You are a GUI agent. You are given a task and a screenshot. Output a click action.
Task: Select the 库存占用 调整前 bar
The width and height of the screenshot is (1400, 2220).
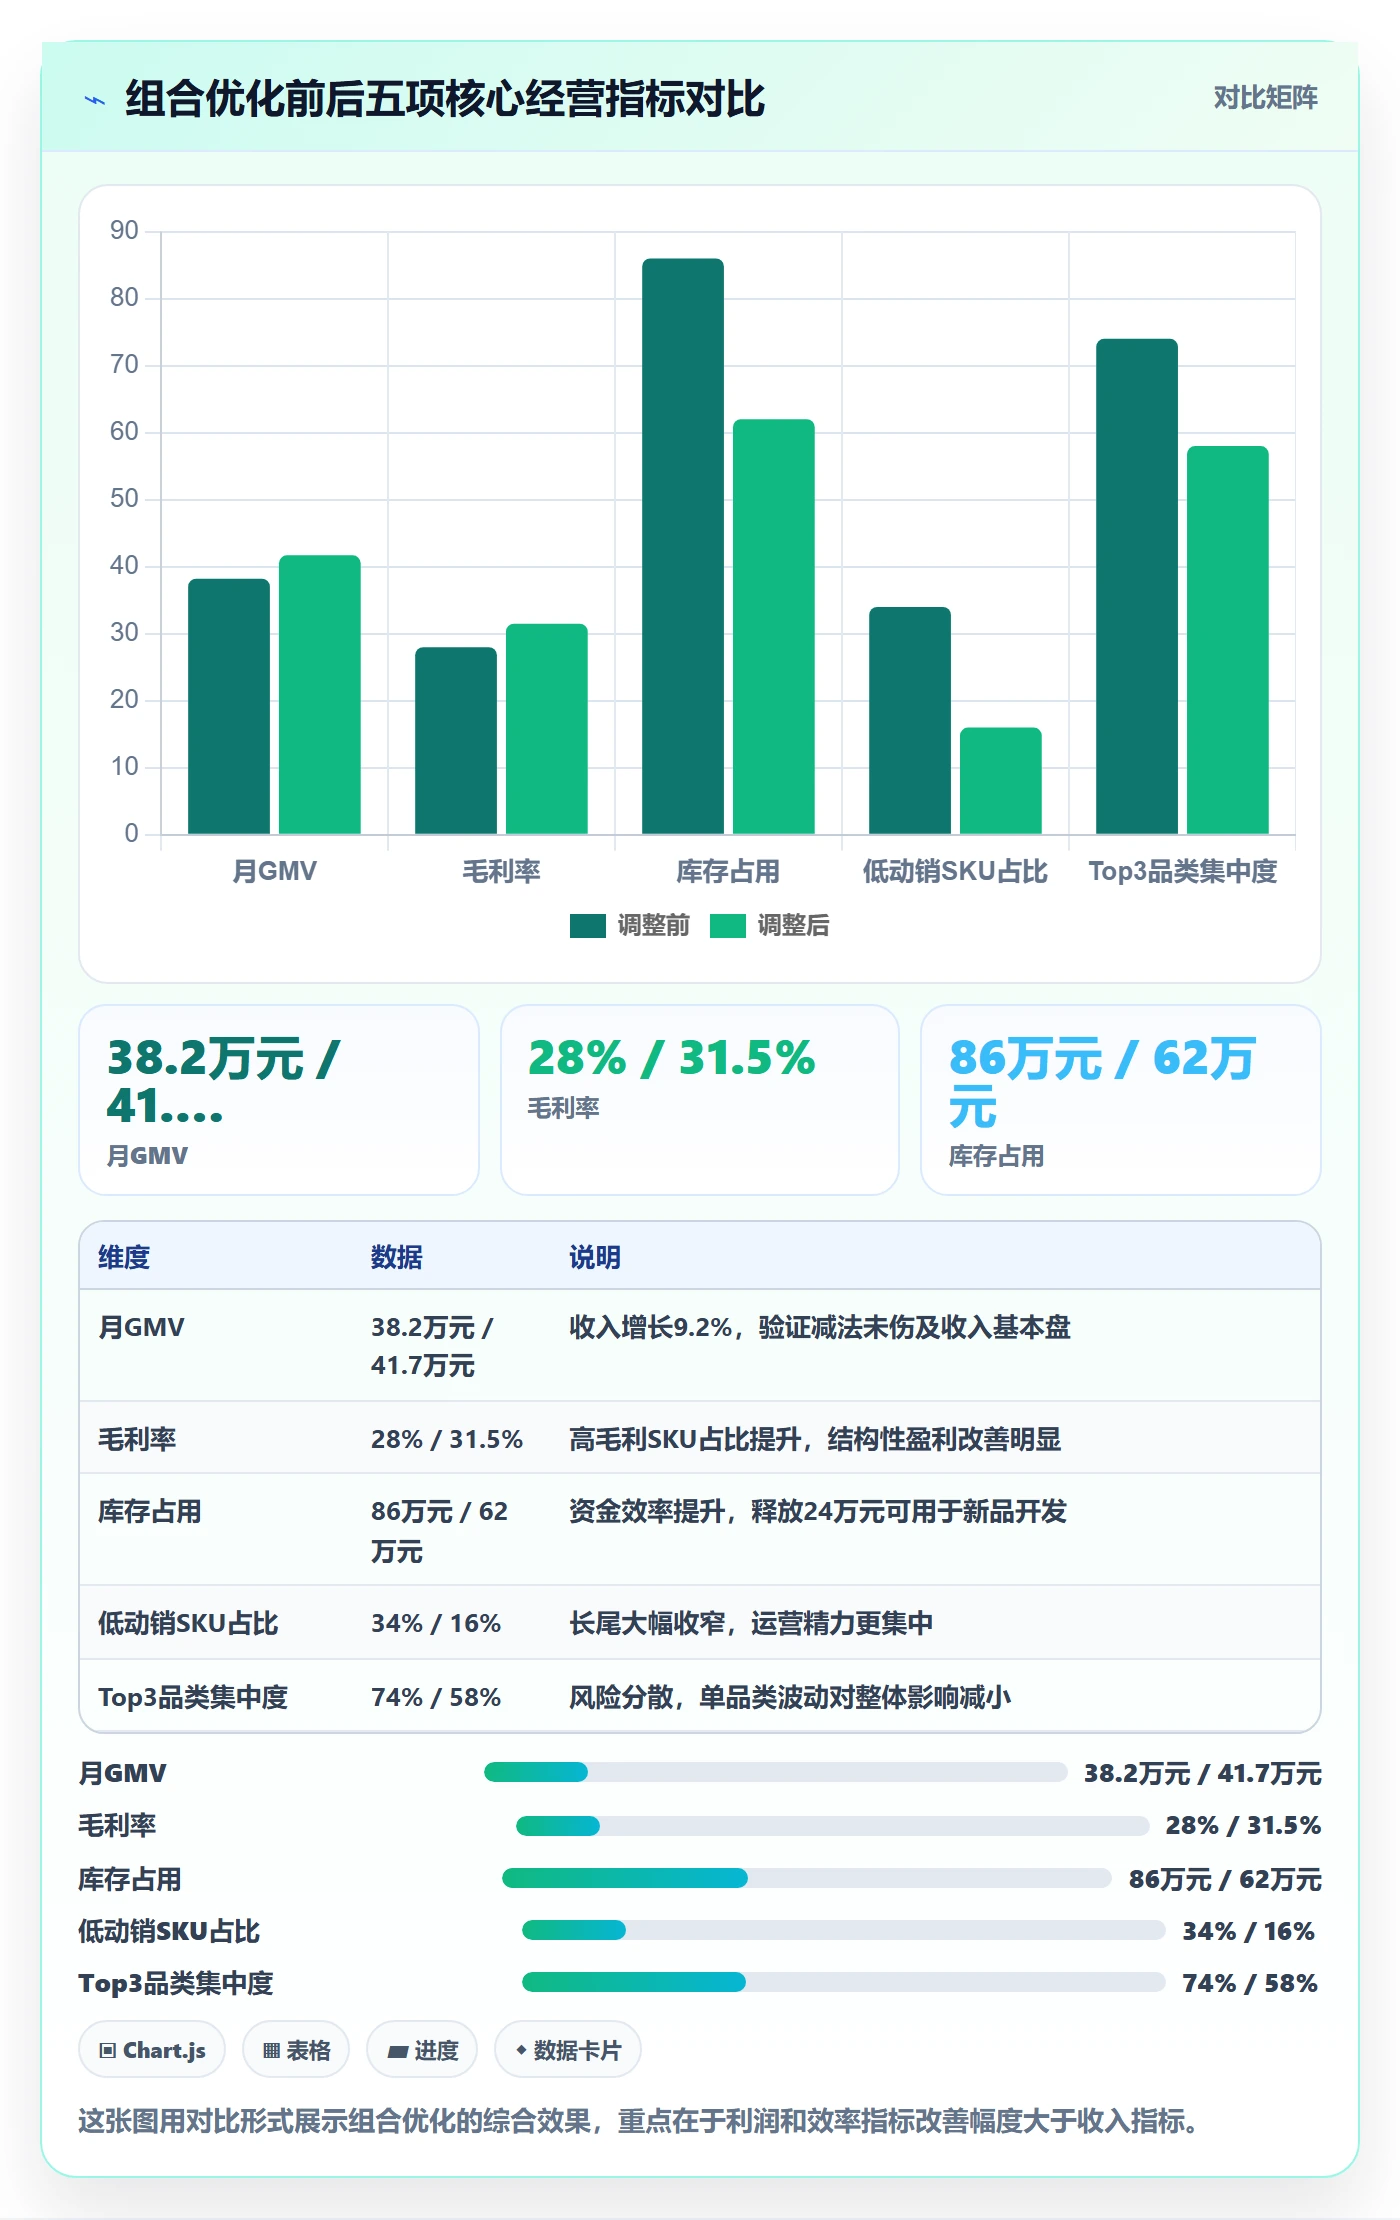coord(683,546)
